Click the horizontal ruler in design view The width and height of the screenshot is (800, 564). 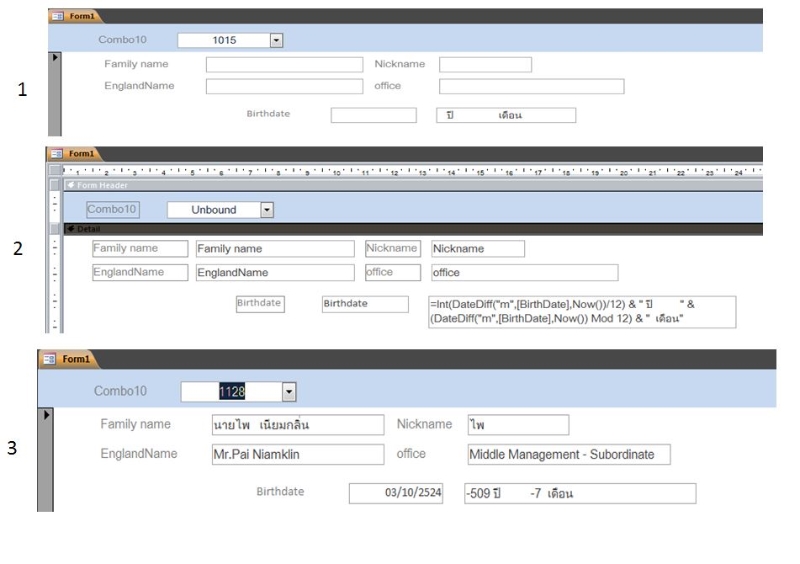pyautogui.click(x=400, y=170)
